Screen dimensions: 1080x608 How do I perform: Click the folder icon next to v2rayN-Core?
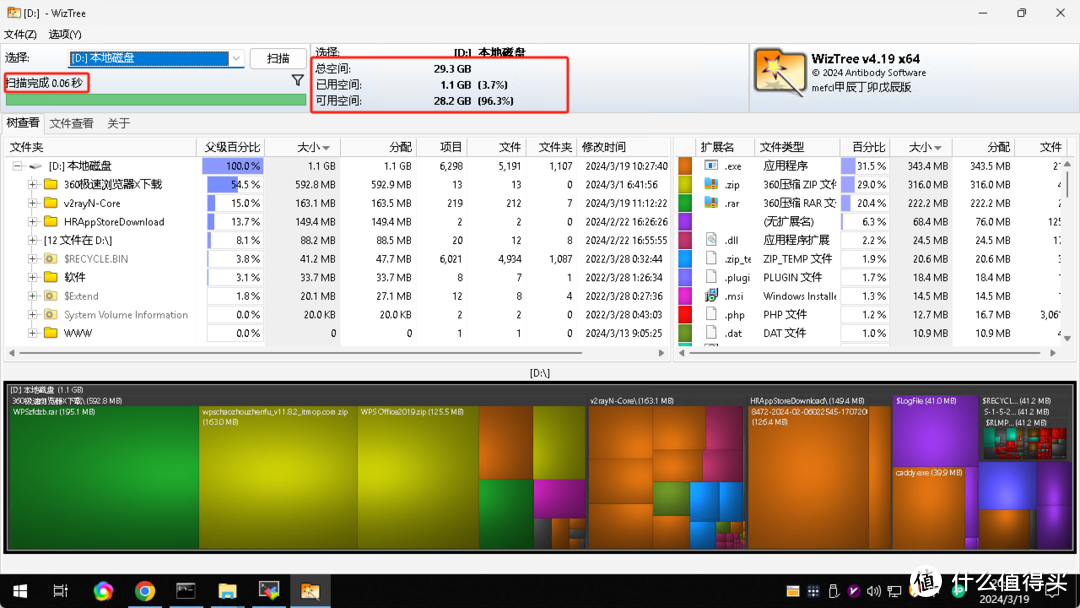coord(52,203)
